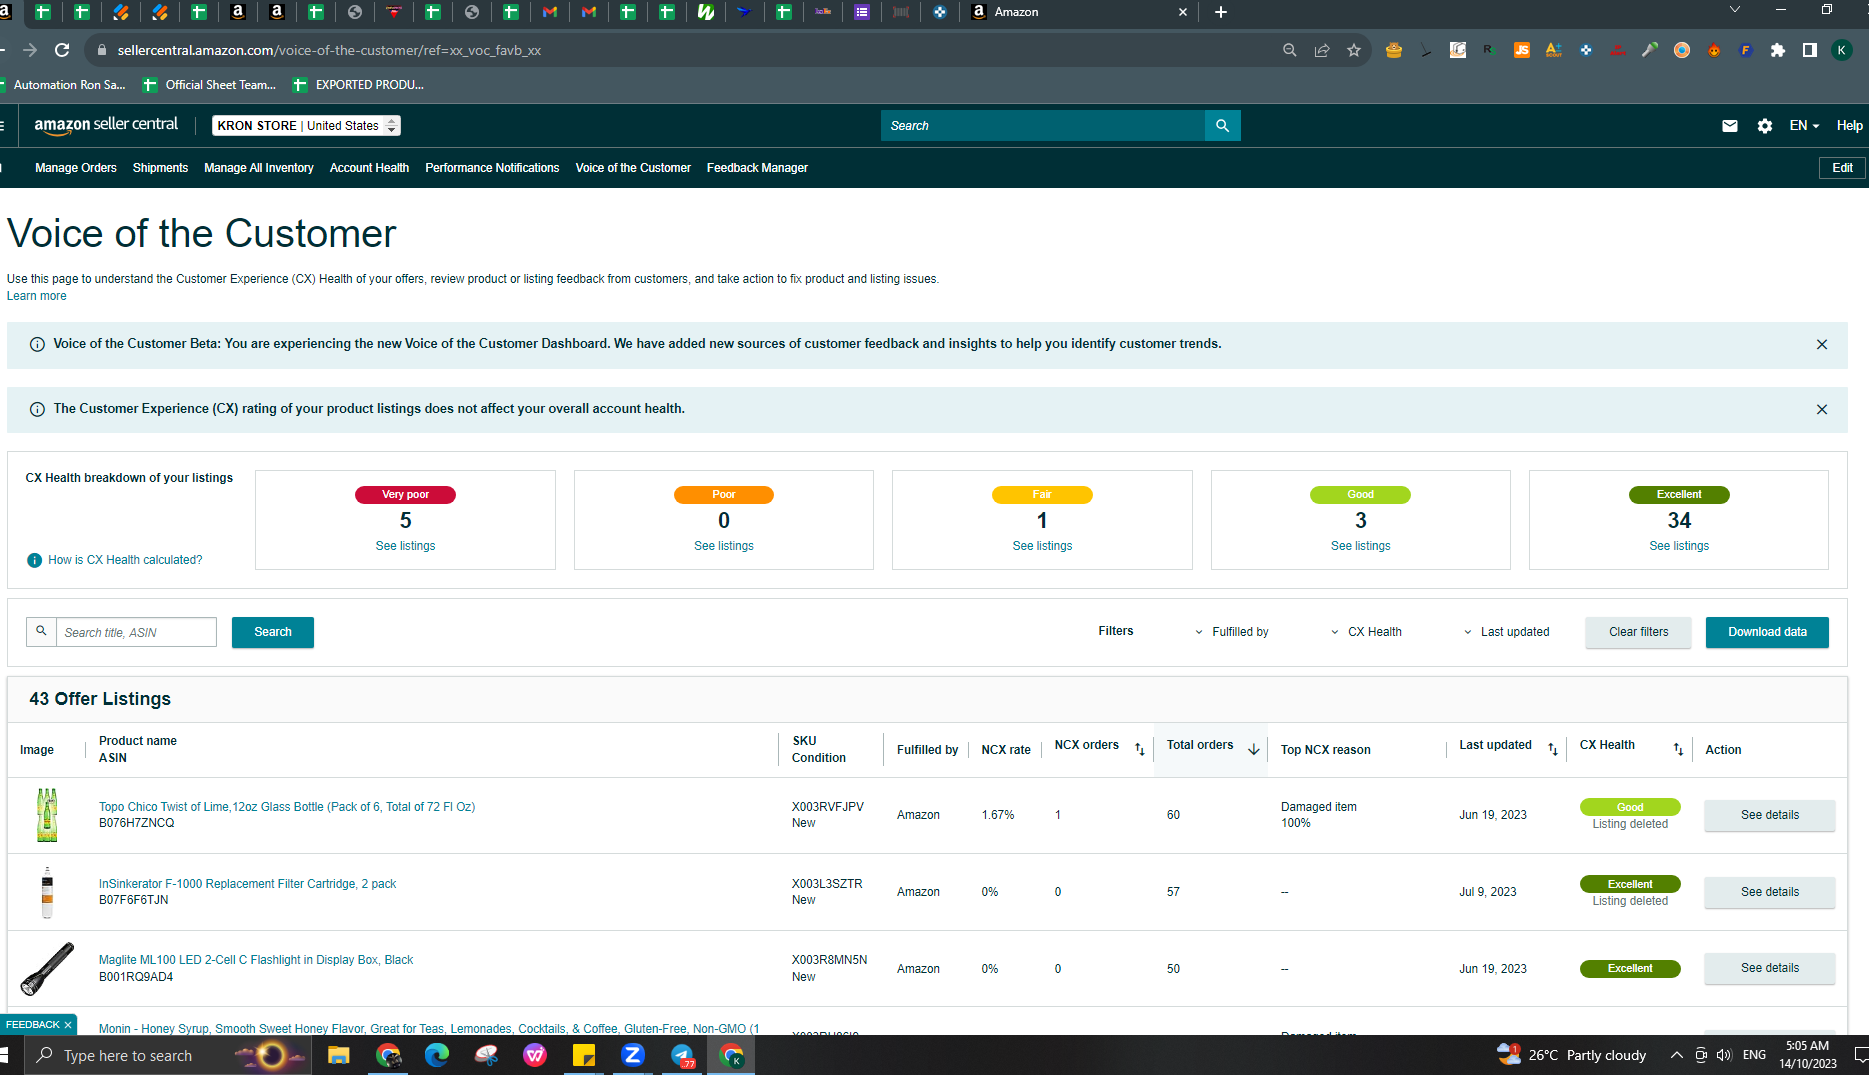
Task: Expand the Fulfilled by filter
Action: click(1231, 632)
